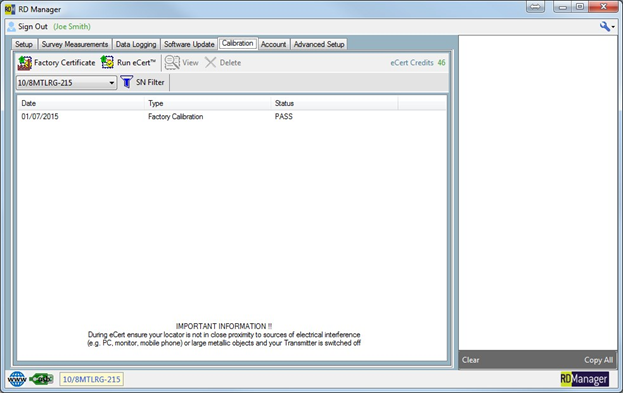This screenshot has width=623, height=393.
Task: Click the View magnifier icon
Action: pos(172,63)
